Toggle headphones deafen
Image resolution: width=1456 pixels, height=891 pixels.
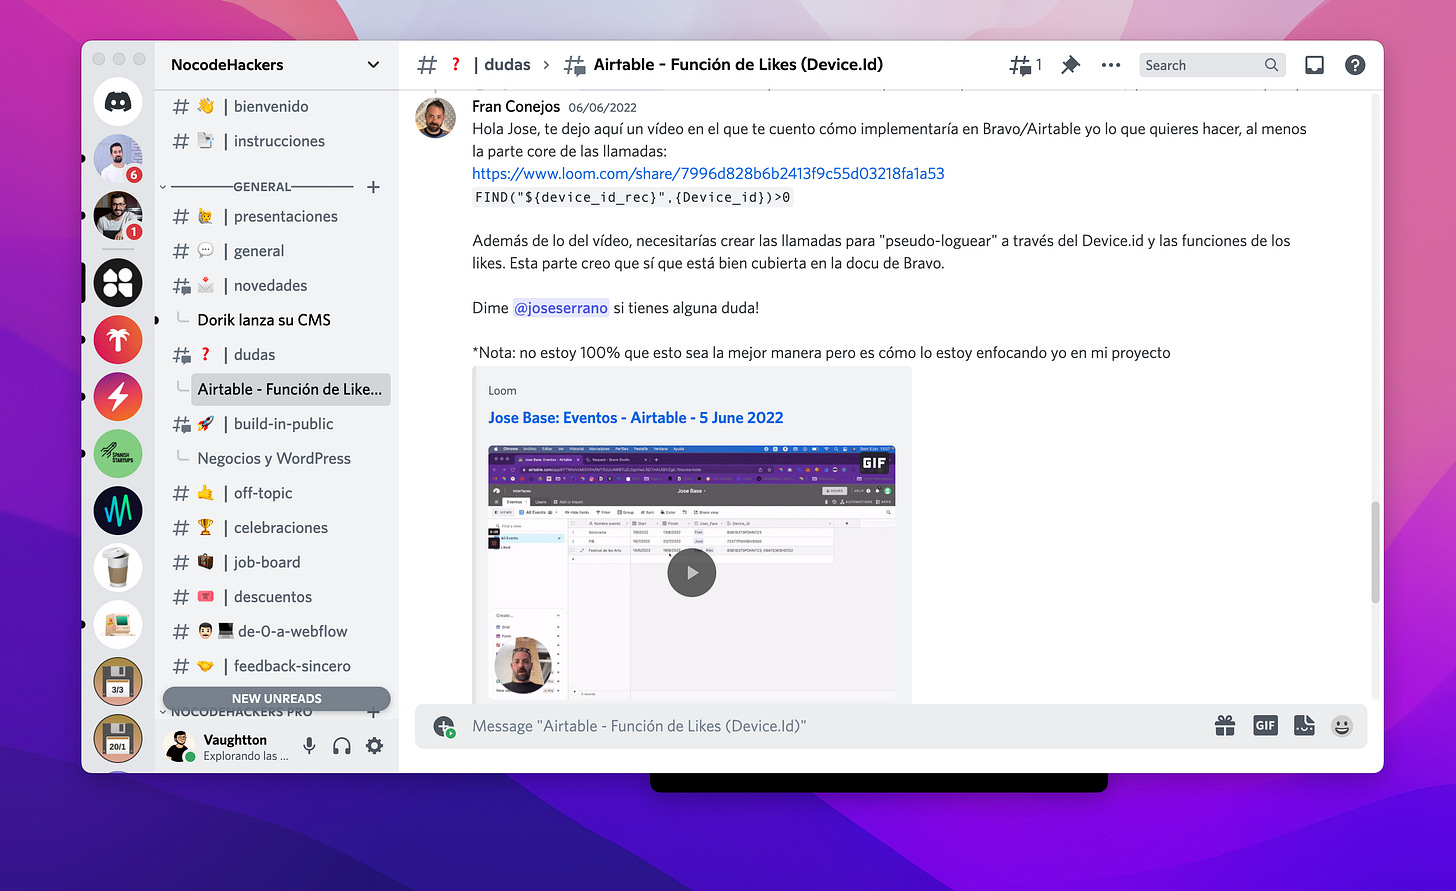[x=342, y=746]
